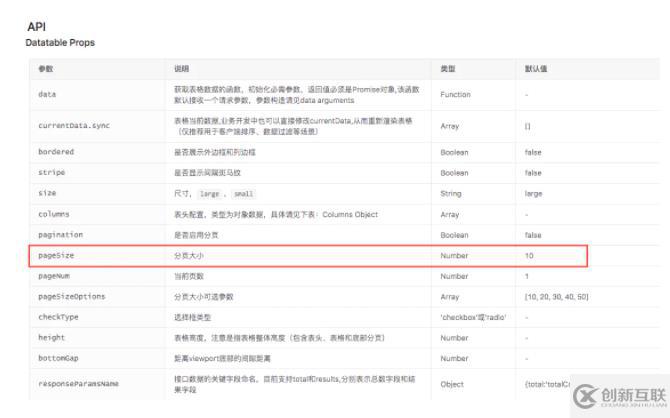Click "Number" type in height row

coord(454,338)
